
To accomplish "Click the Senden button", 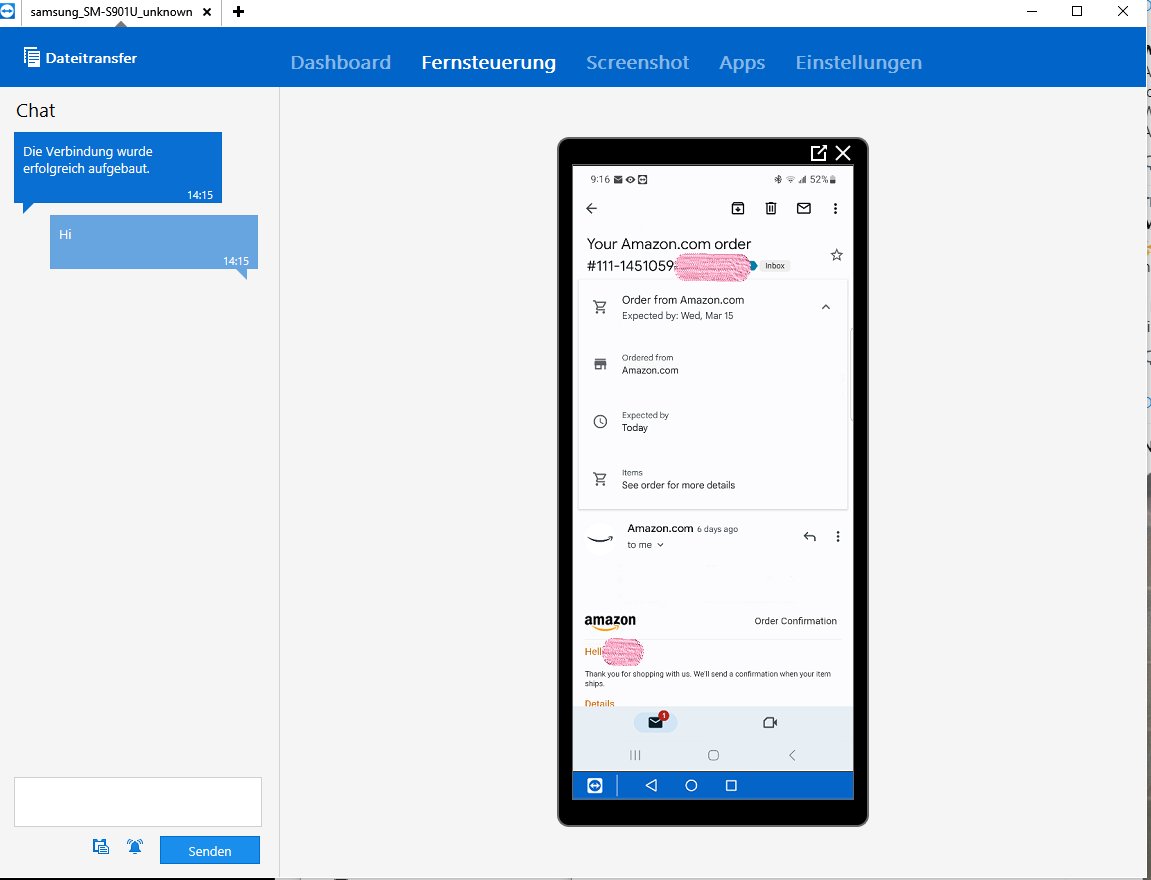I will (x=210, y=850).
